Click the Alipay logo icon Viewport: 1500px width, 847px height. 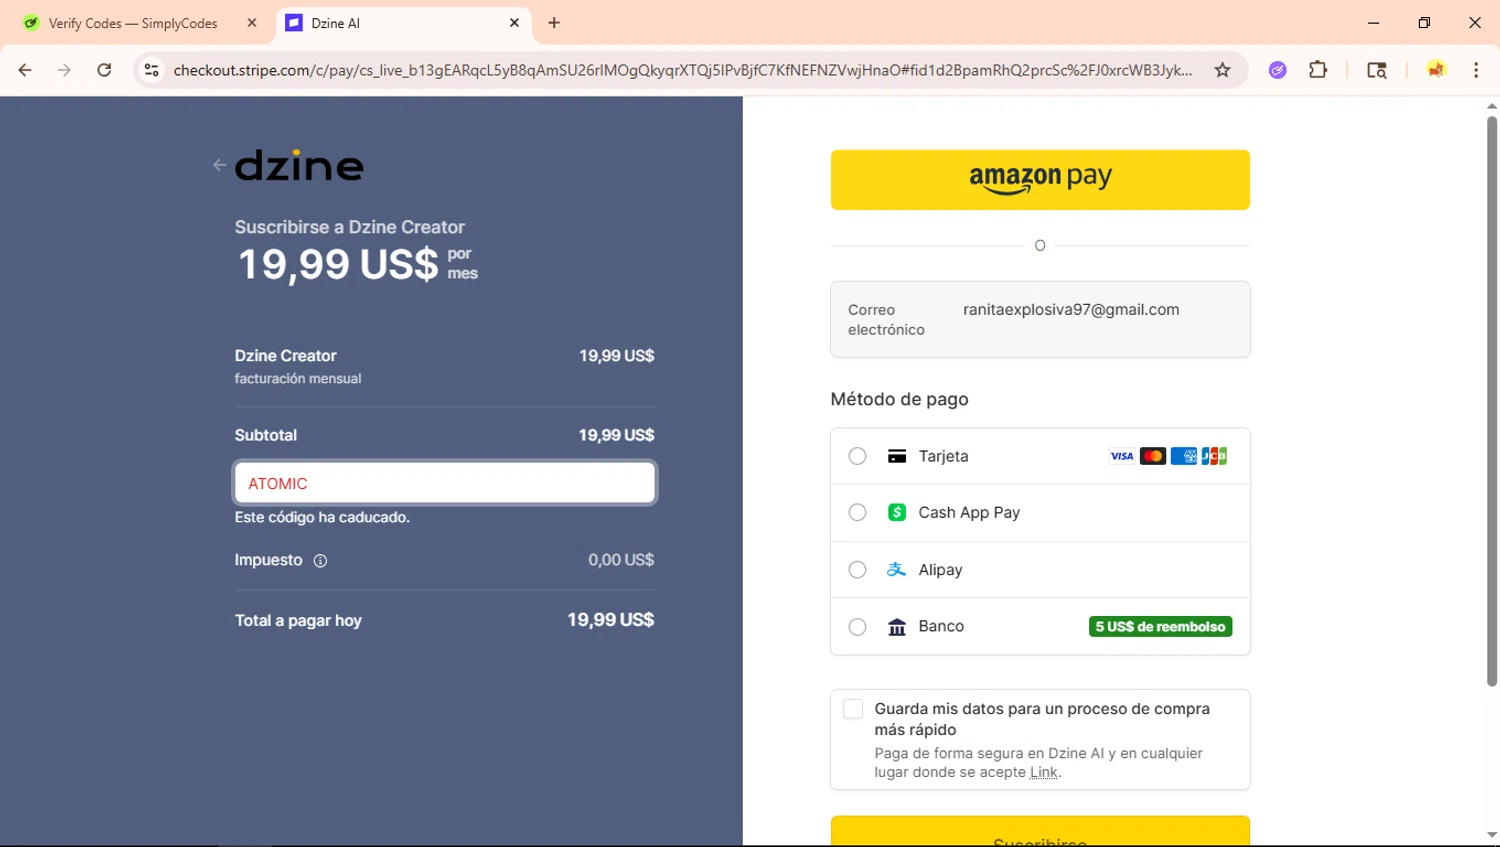897,569
